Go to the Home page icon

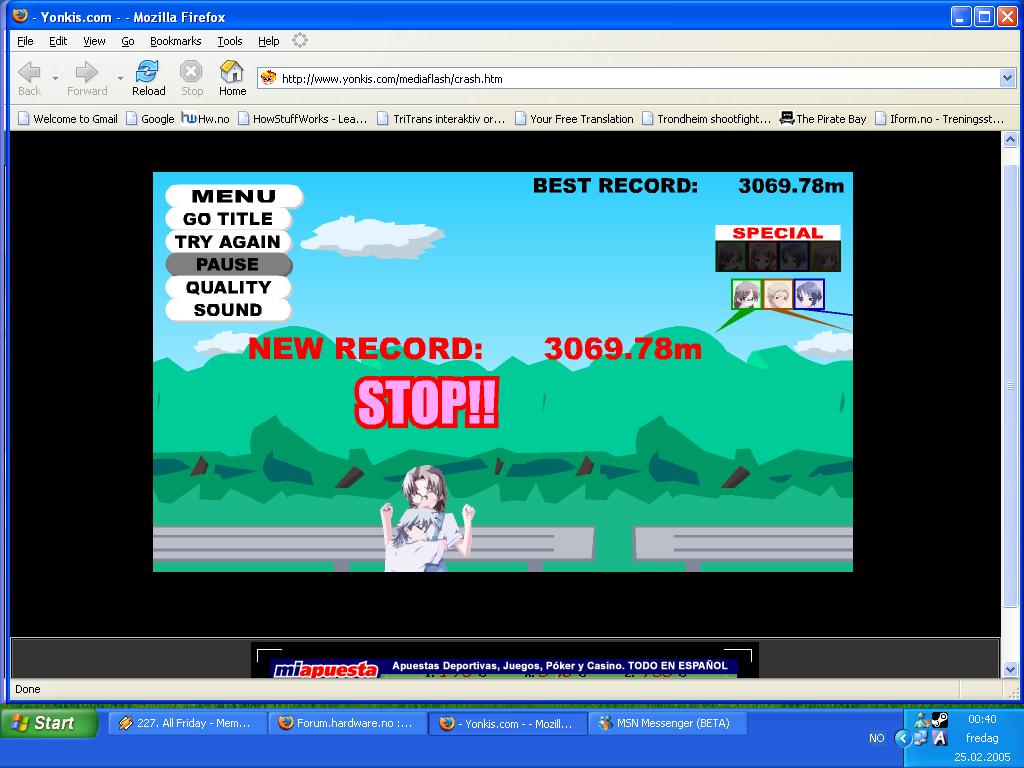point(232,78)
